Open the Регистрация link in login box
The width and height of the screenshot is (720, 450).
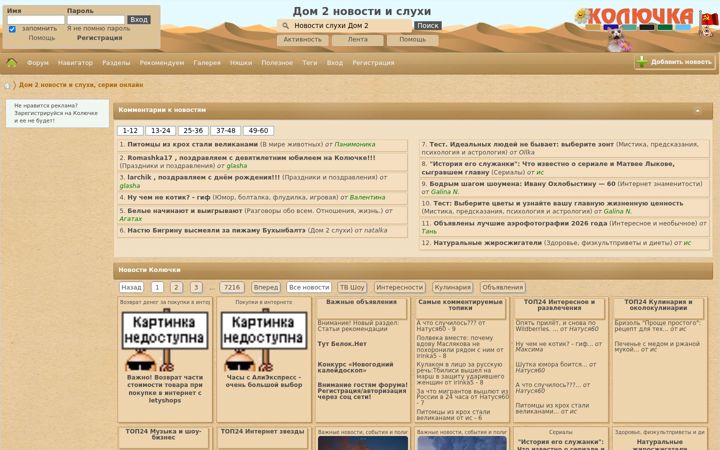[x=100, y=38]
